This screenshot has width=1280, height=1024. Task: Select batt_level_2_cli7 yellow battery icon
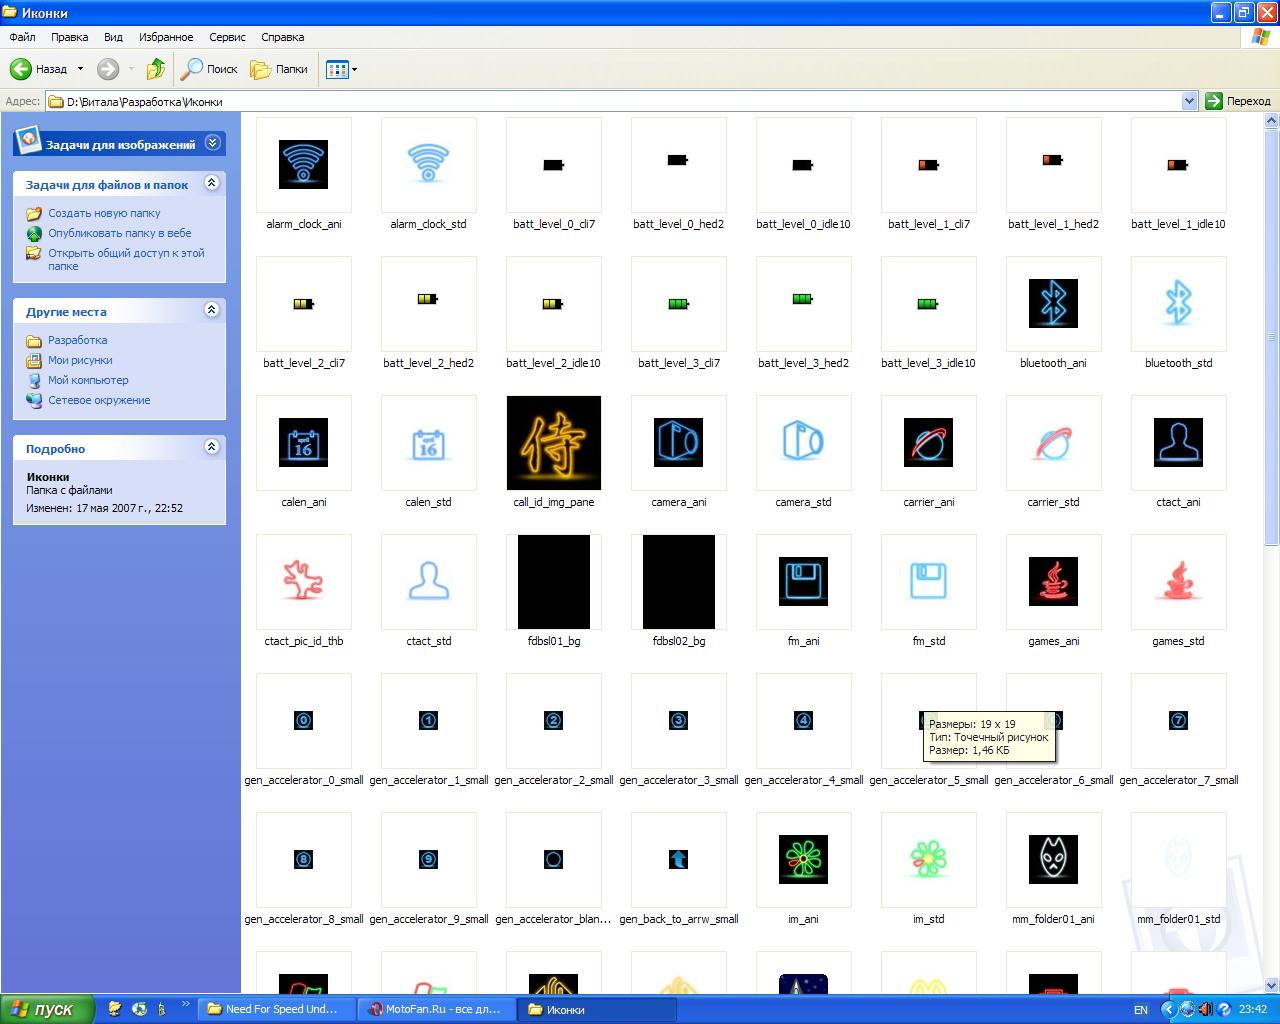pos(304,304)
